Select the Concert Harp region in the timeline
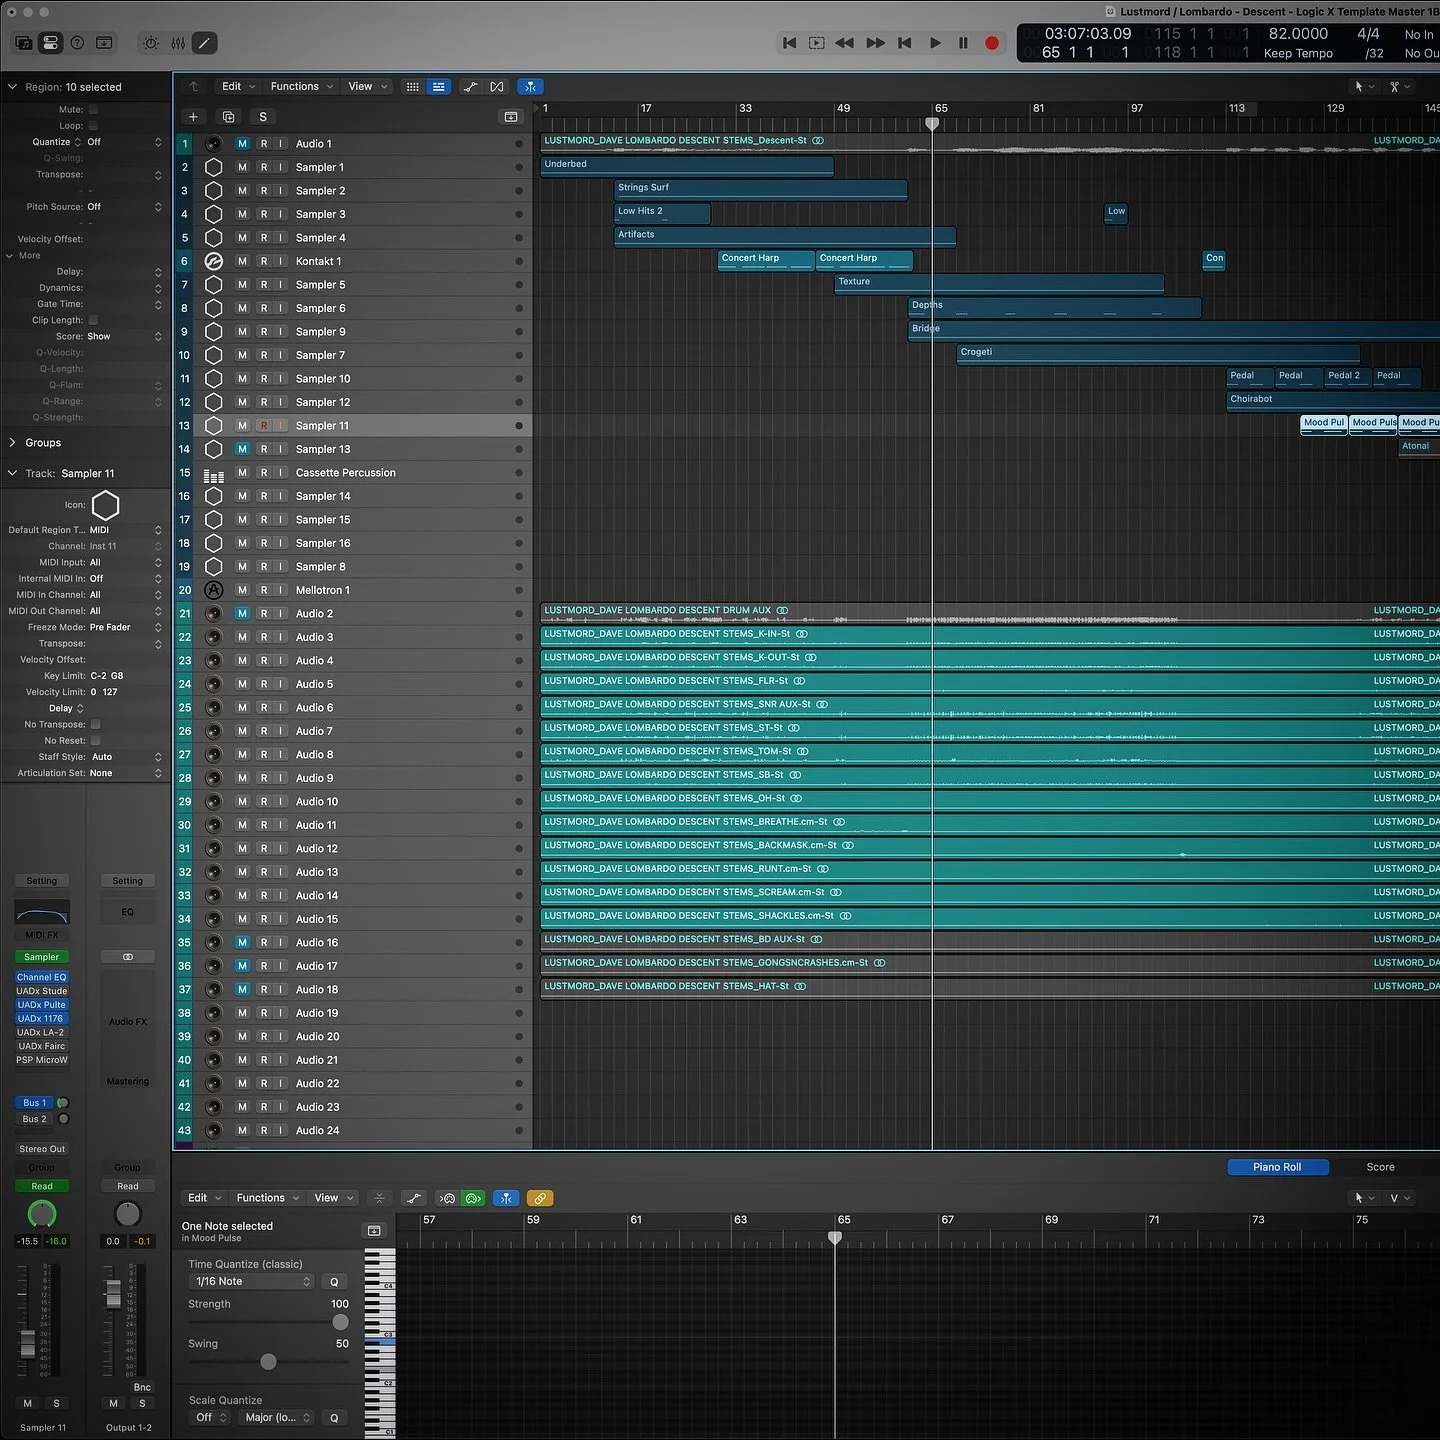Image resolution: width=1440 pixels, height=1440 pixels. (765, 260)
